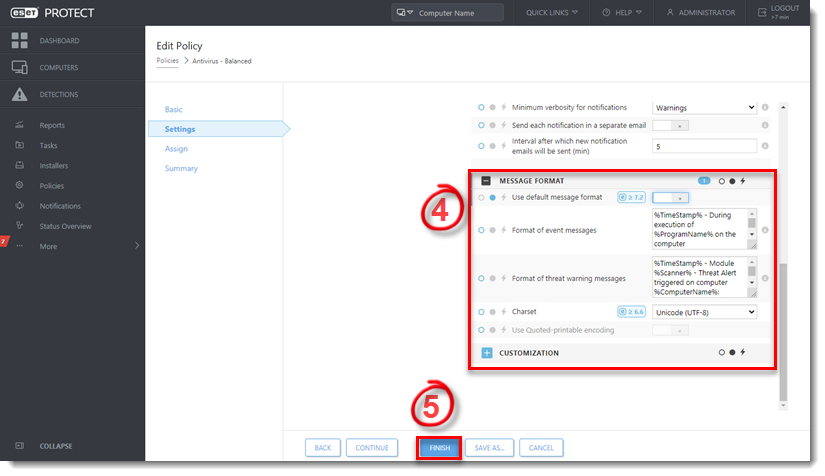Go to the Basic step
Viewport: 825px width, 476px height.
[x=174, y=109]
